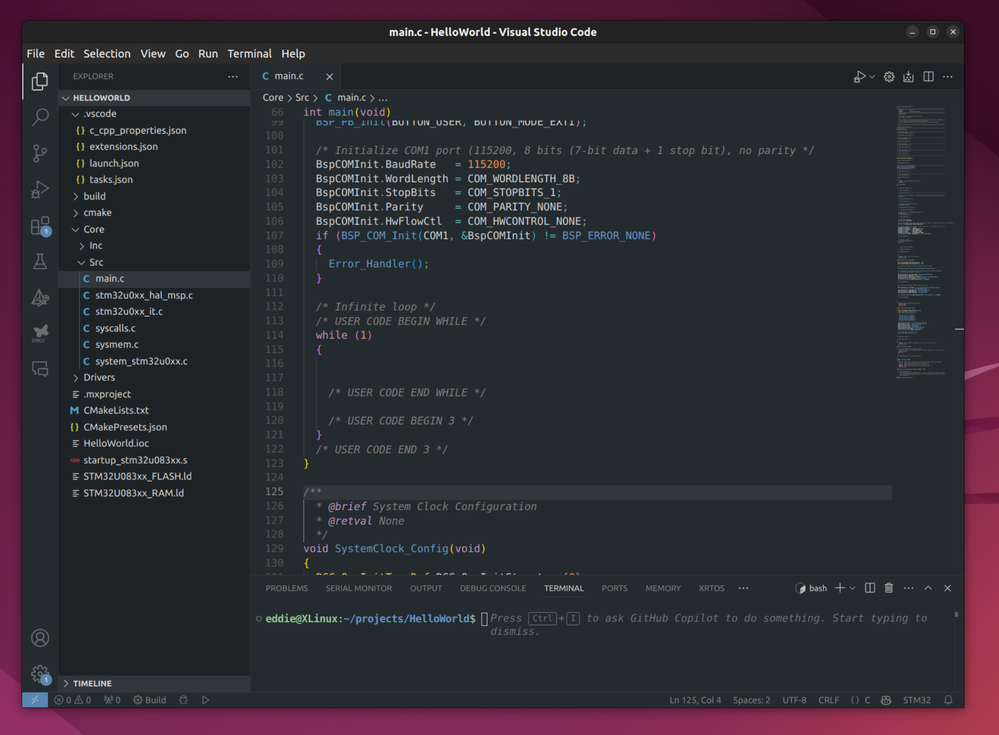Open the Testing flask view
The image size is (999, 735).
(40, 262)
